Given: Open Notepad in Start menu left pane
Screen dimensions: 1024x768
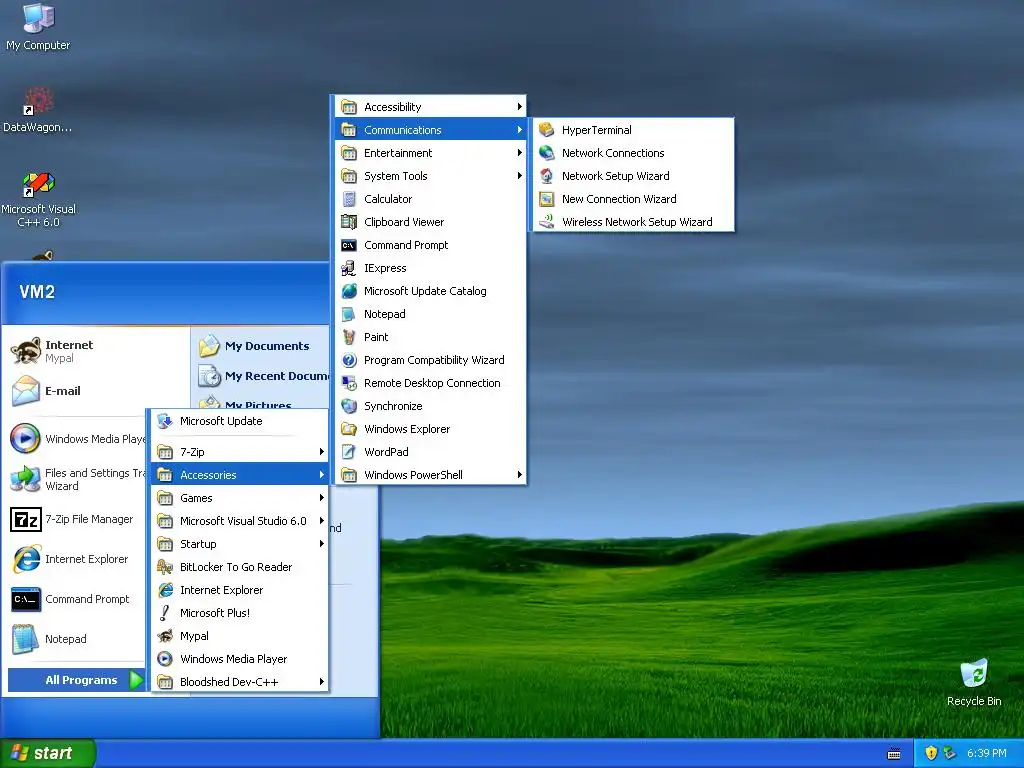Looking at the screenshot, I should 76,639.
